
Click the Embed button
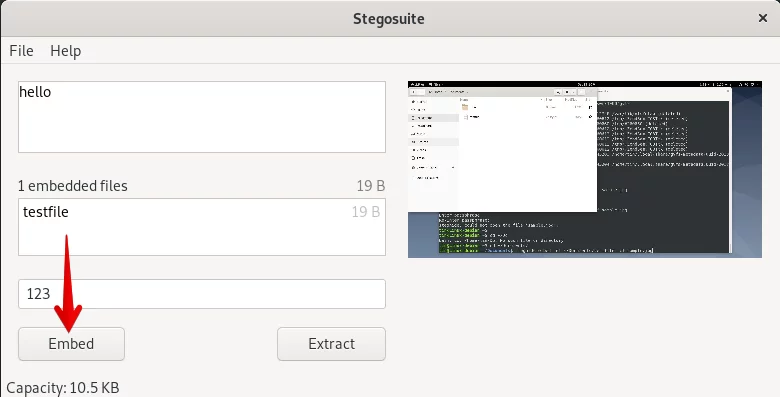point(71,344)
